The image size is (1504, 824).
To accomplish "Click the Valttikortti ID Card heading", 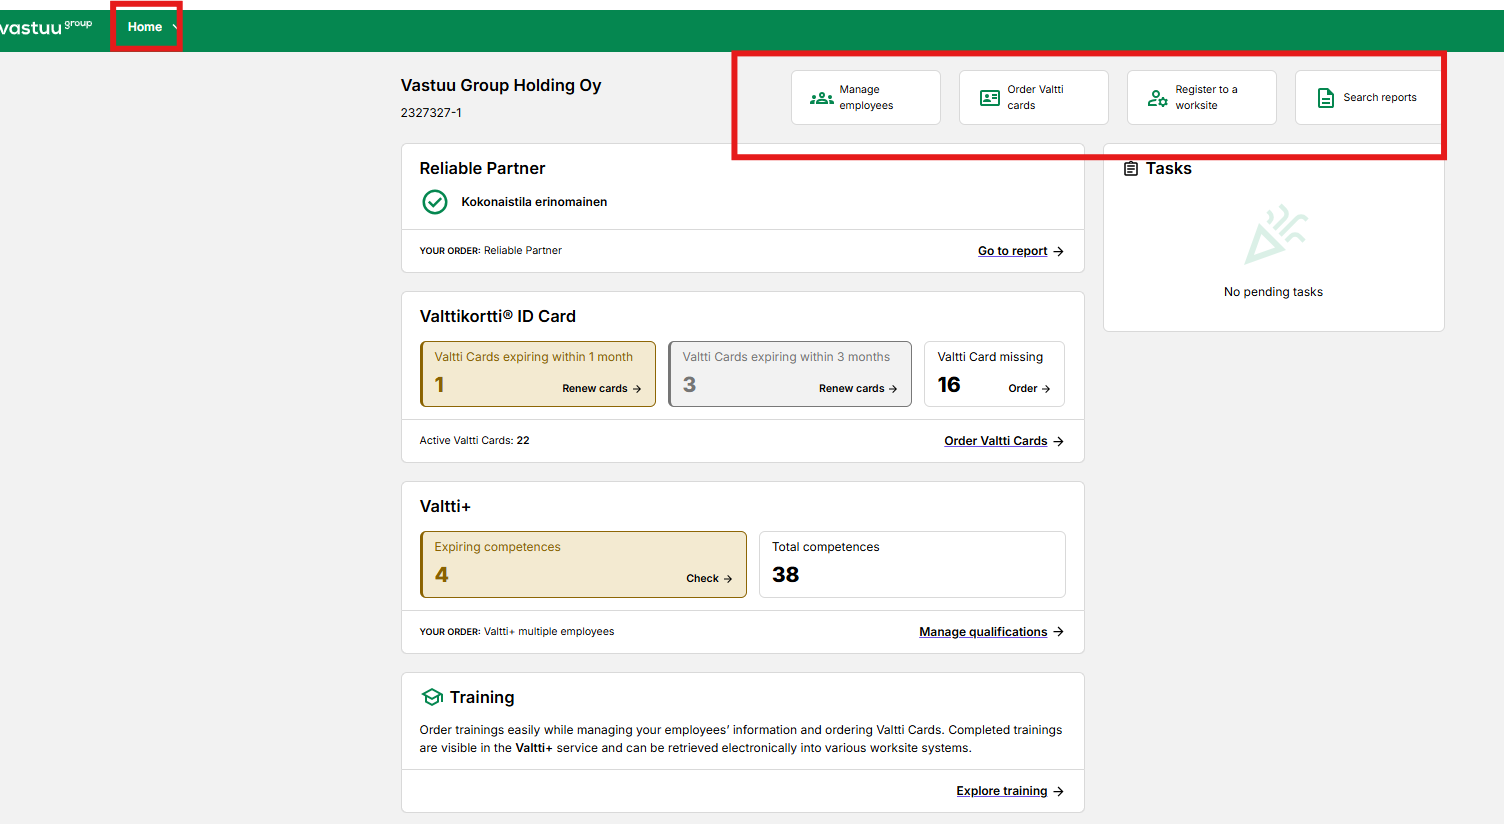I will (x=497, y=316).
